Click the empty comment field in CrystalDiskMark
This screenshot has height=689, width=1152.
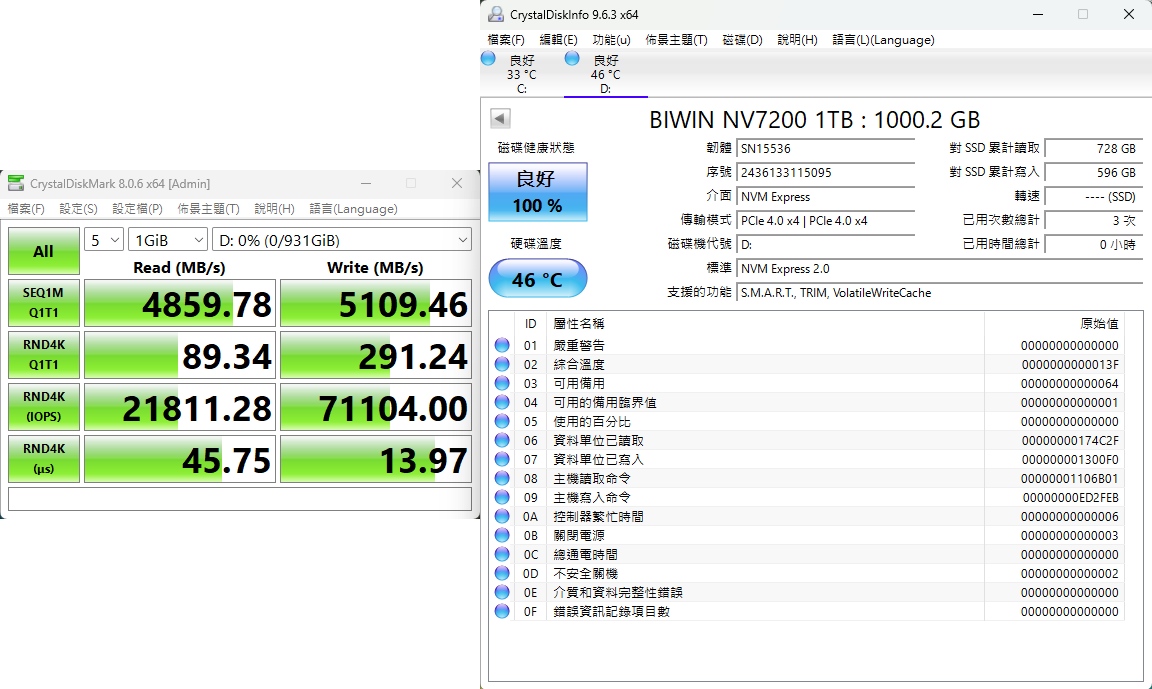240,499
